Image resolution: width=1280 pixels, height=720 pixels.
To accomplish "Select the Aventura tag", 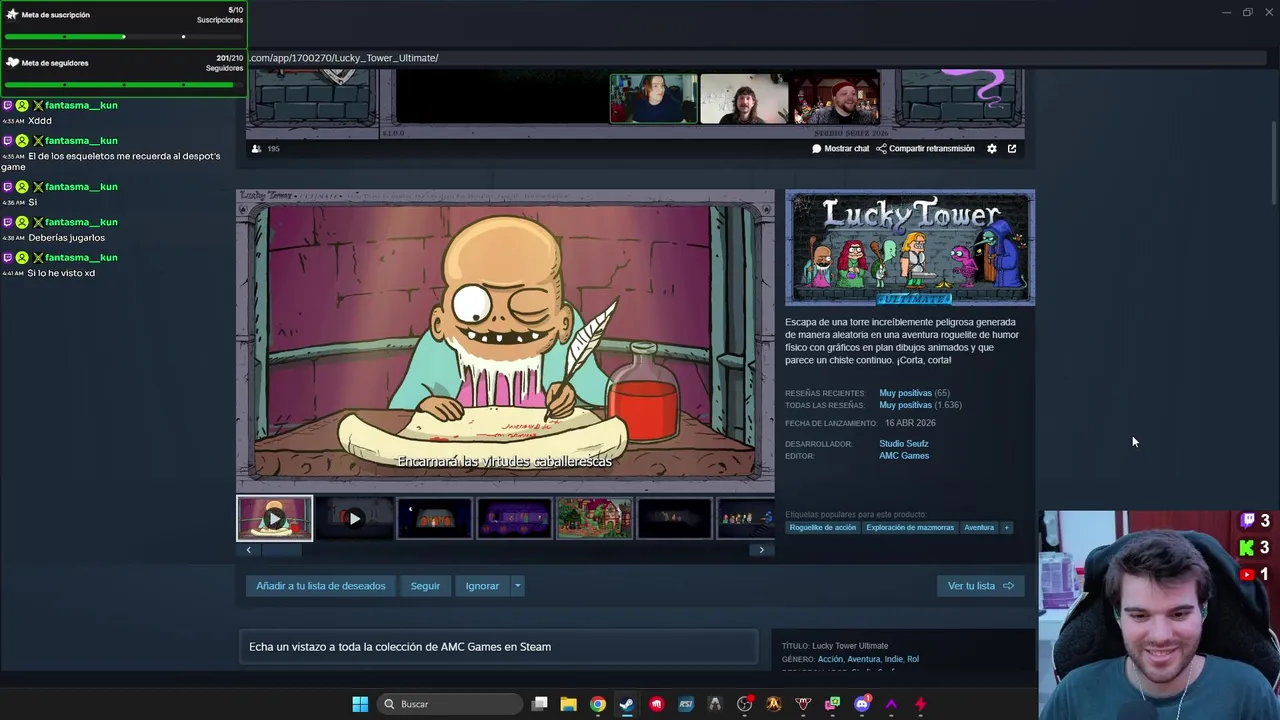I will tap(979, 528).
